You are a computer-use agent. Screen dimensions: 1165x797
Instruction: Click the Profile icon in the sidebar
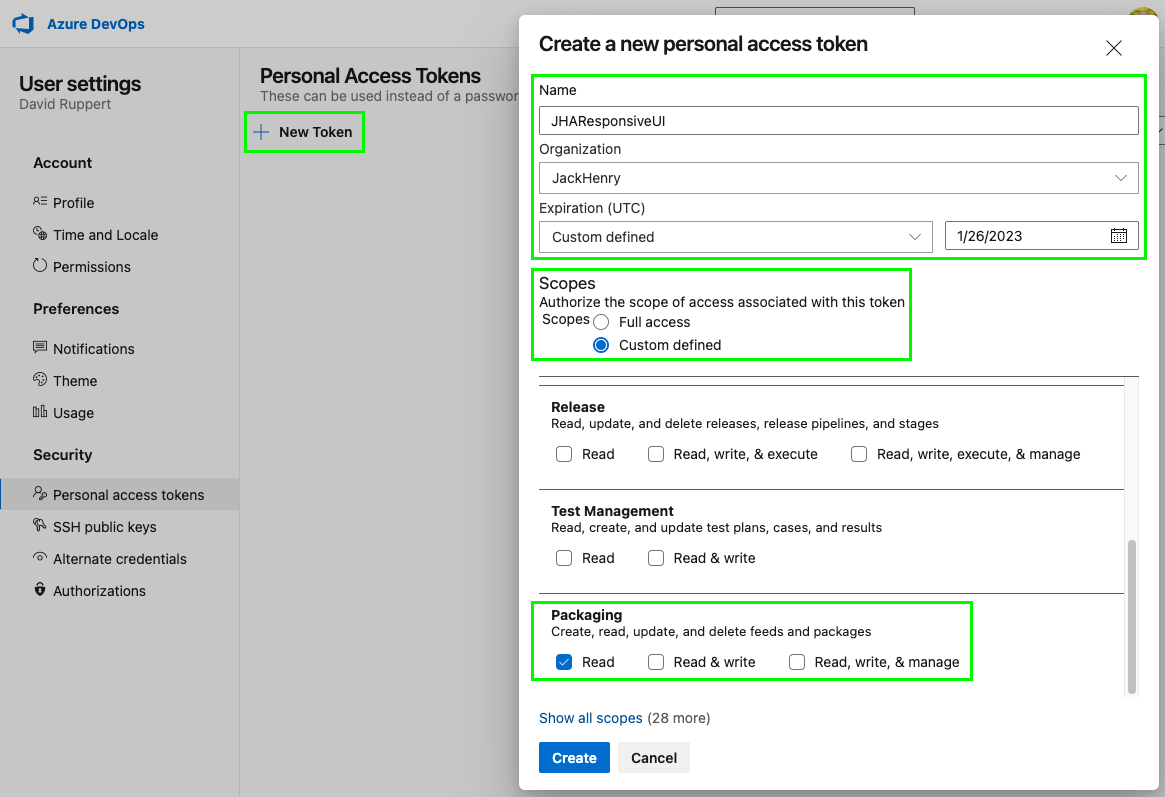coord(40,202)
